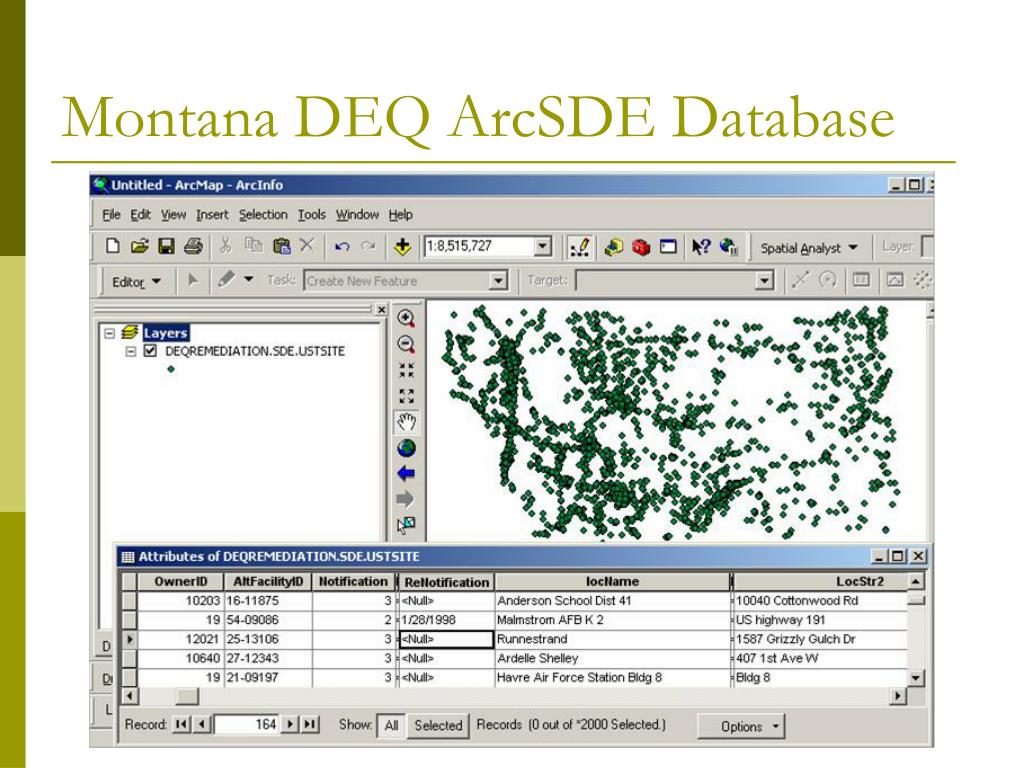Collapse the Layers tree node

click(x=109, y=333)
